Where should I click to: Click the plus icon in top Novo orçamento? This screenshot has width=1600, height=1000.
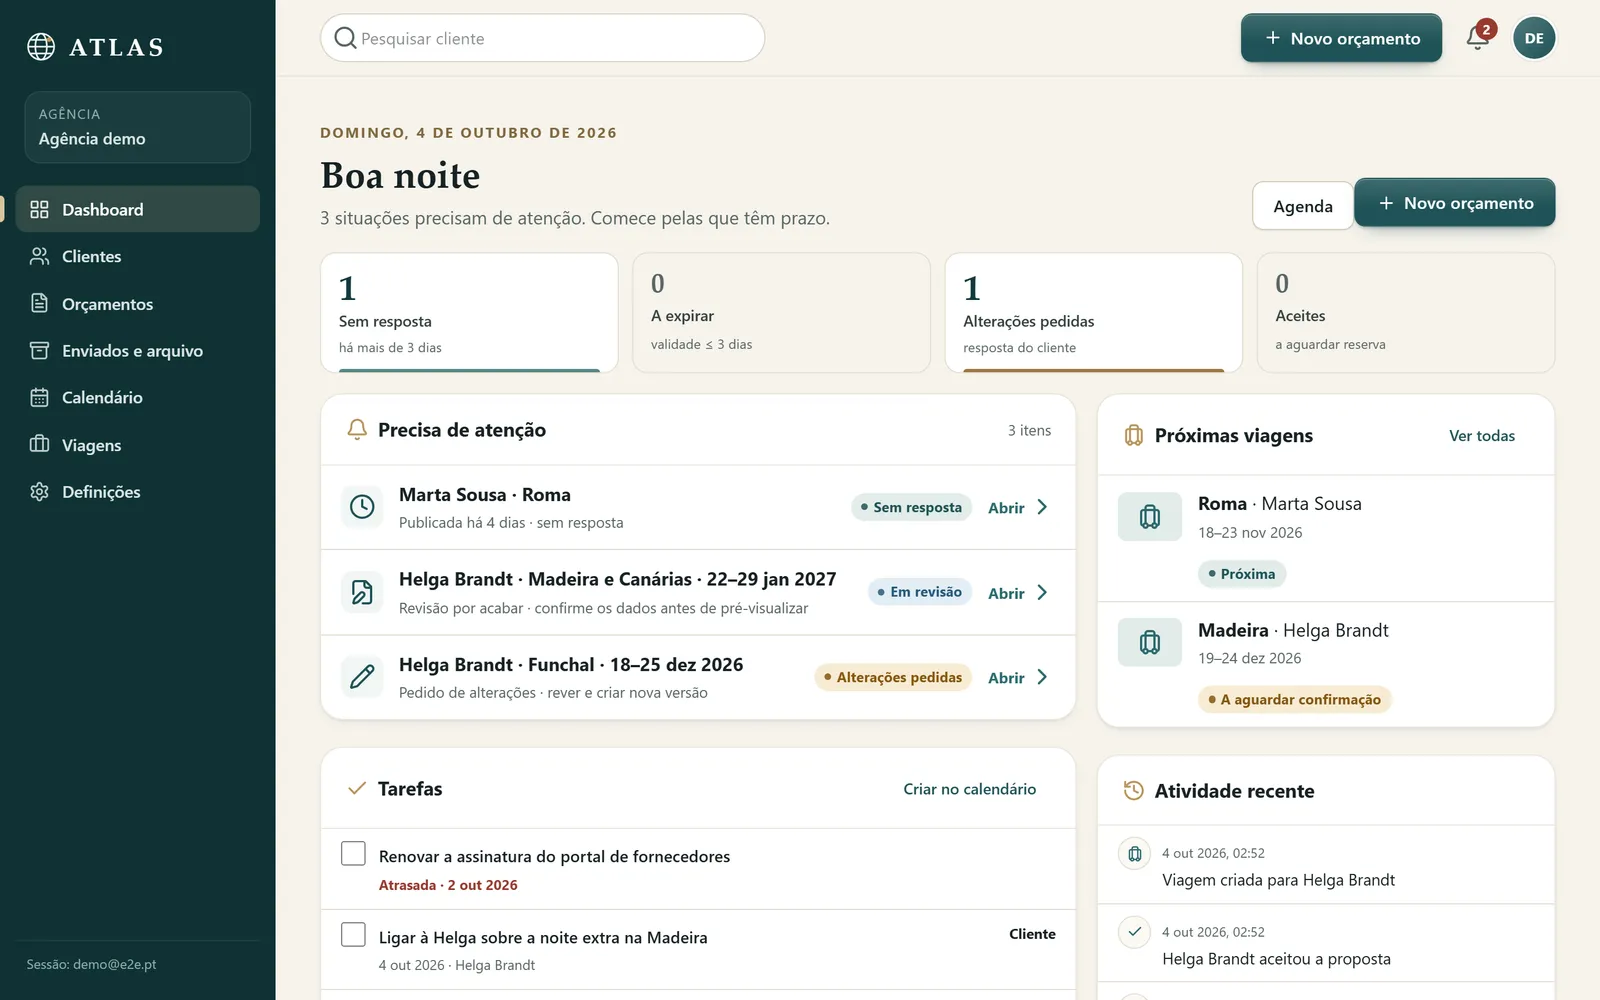[x=1273, y=38]
